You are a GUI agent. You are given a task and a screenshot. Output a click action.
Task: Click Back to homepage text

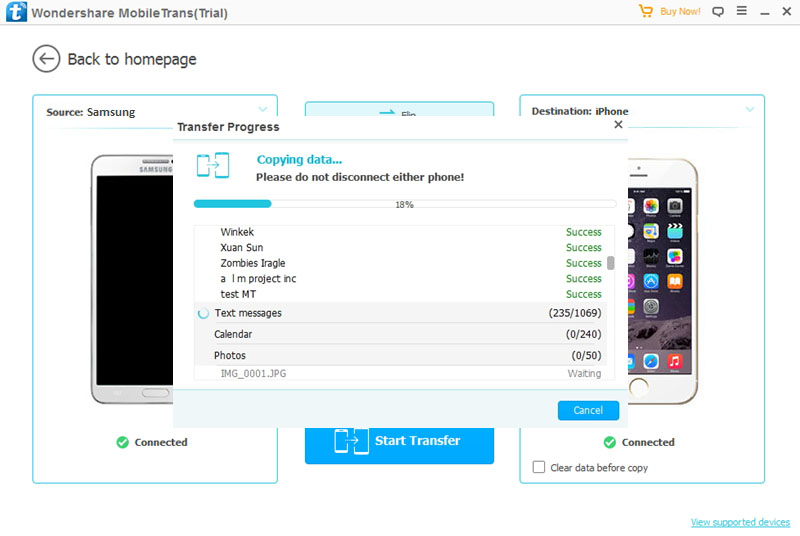coord(132,59)
